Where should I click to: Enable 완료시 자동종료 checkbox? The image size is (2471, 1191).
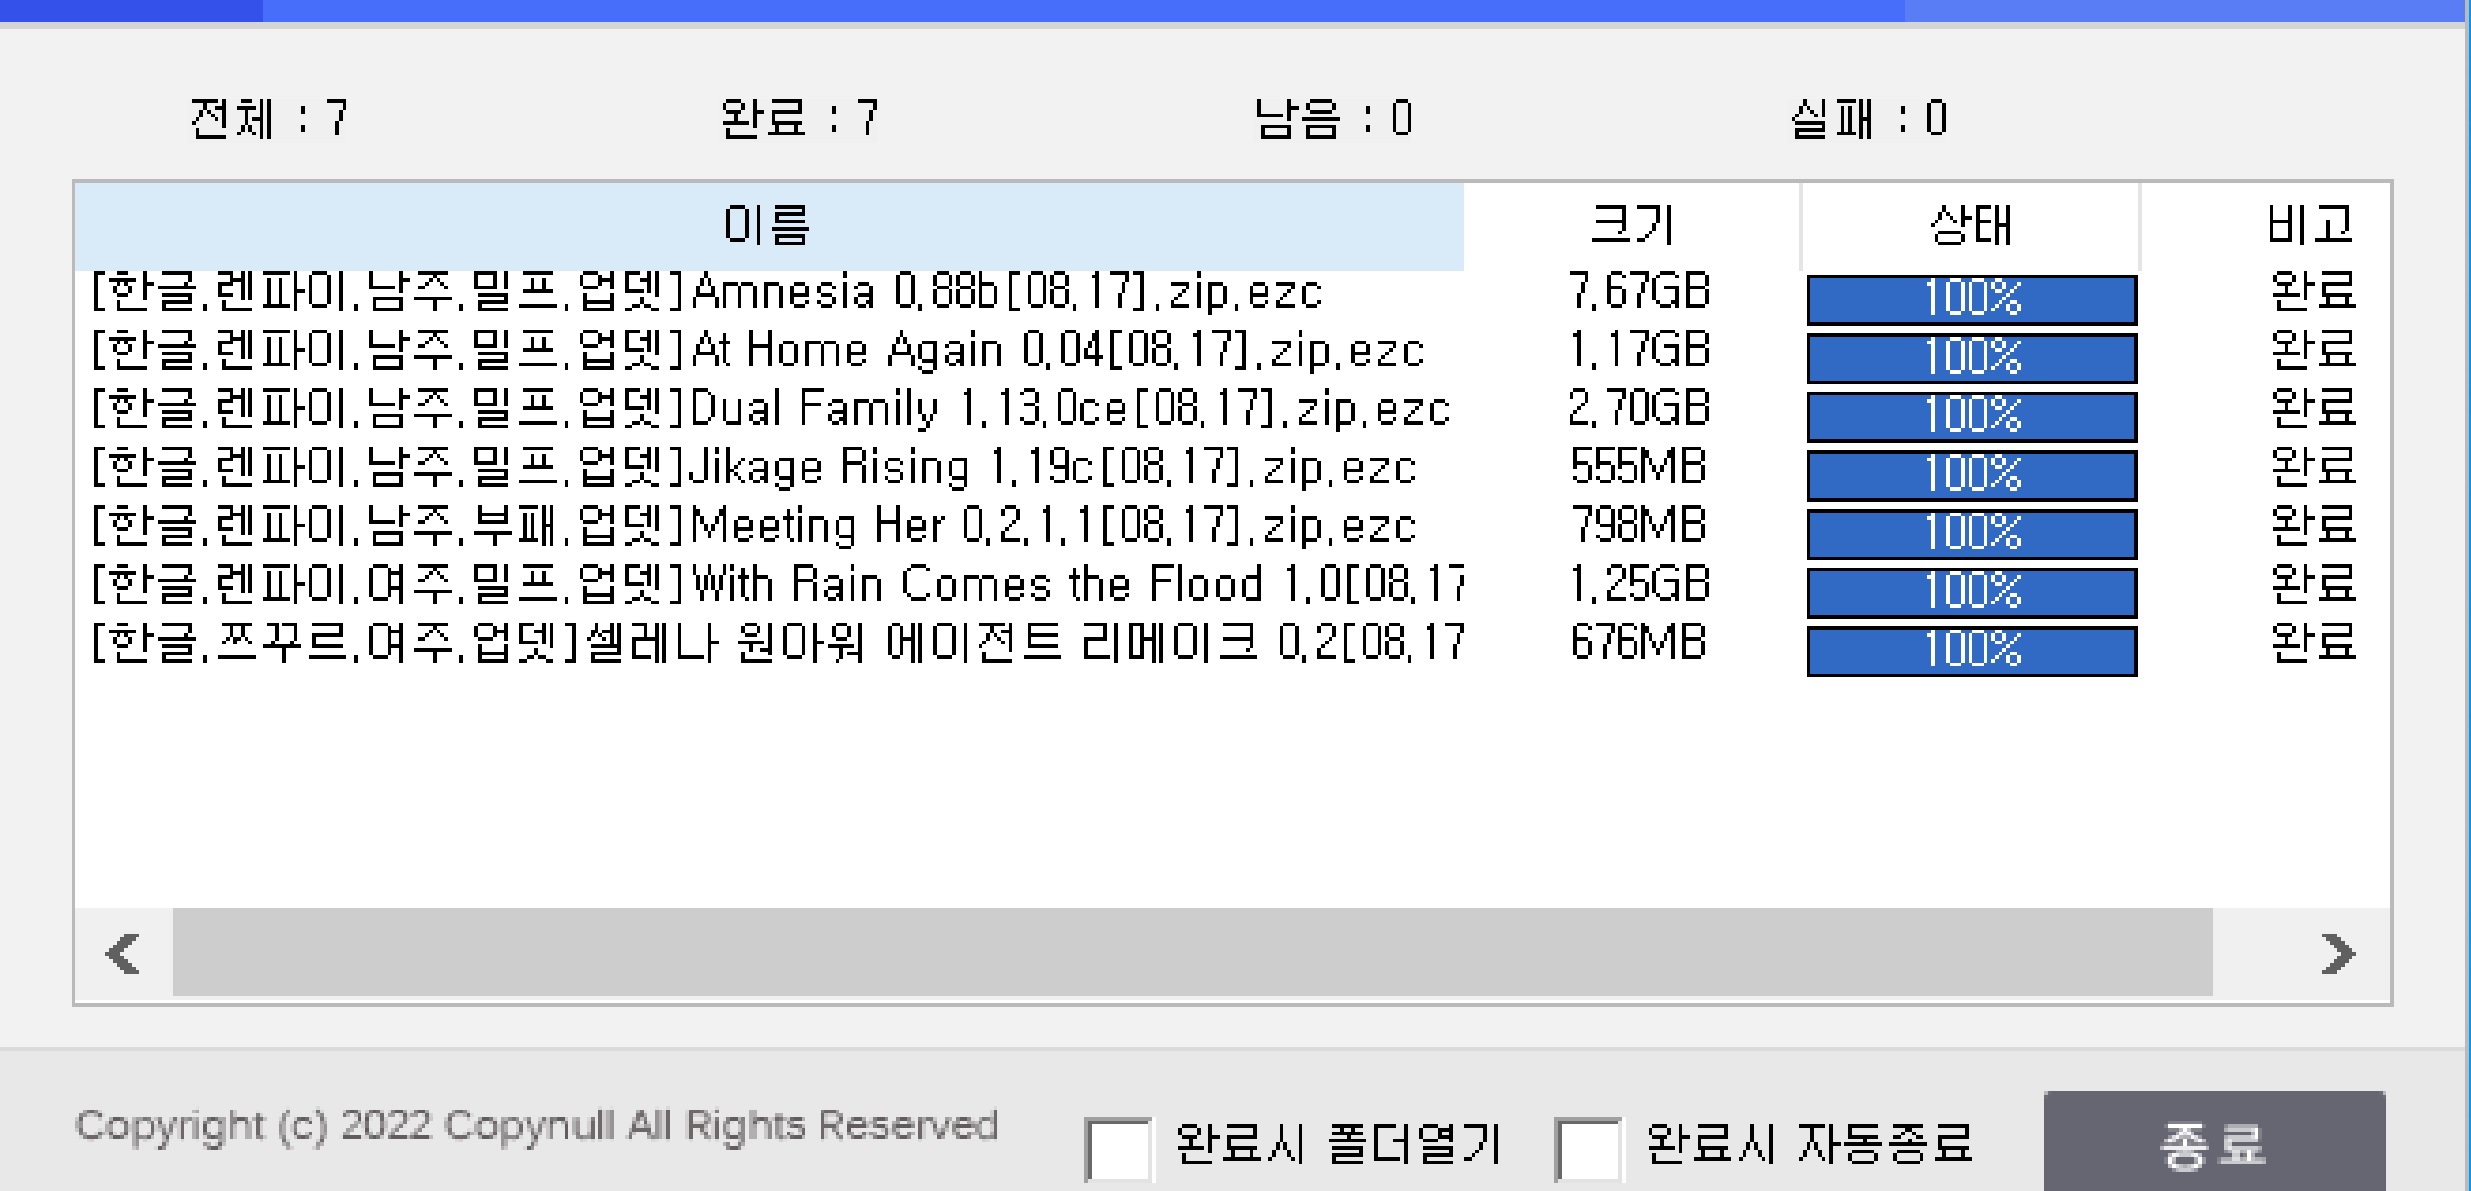pyautogui.click(x=1587, y=1149)
